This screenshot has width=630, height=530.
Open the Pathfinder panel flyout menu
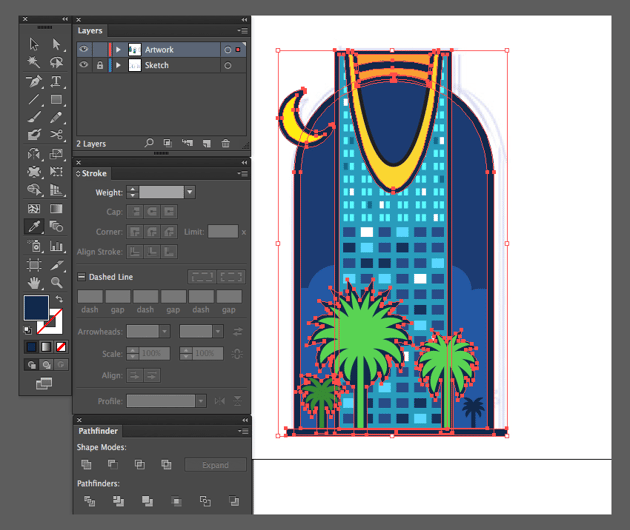[243, 431]
